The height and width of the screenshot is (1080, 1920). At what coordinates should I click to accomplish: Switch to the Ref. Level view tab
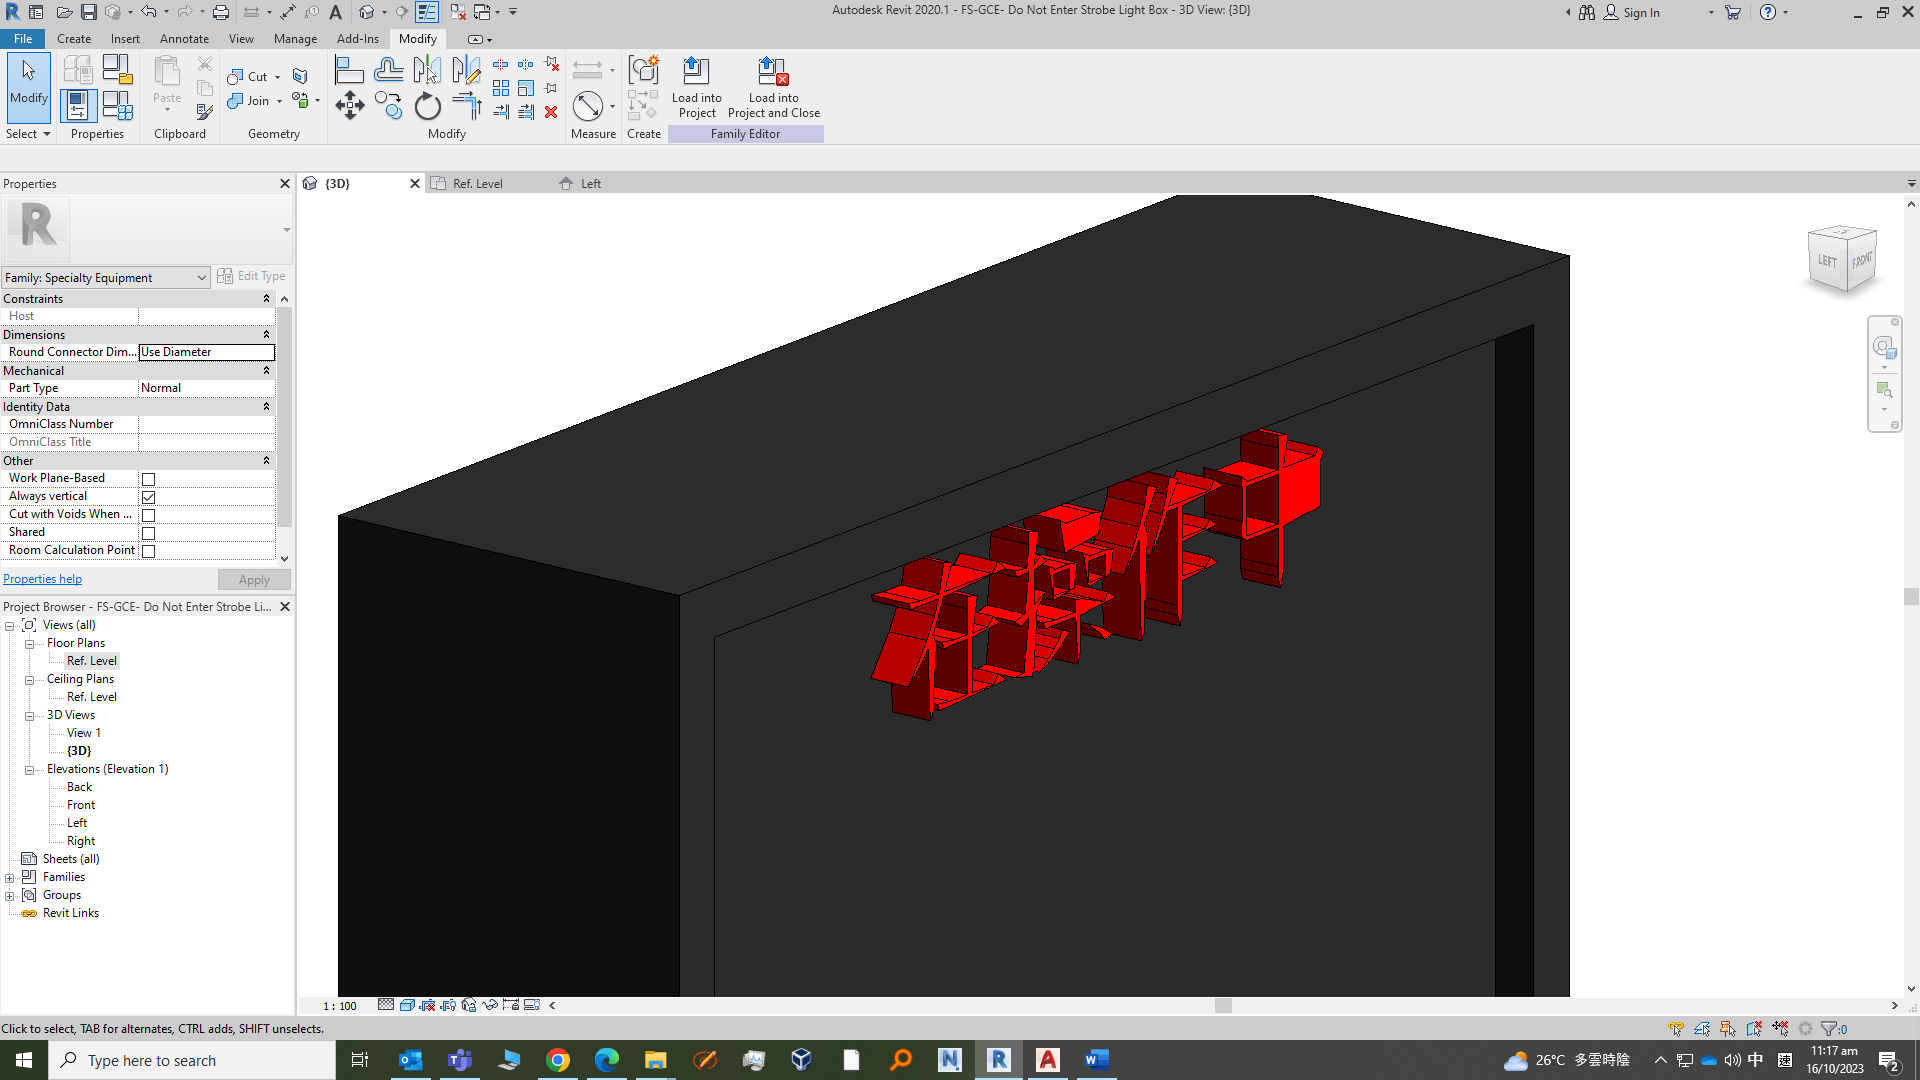coord(478,183)
